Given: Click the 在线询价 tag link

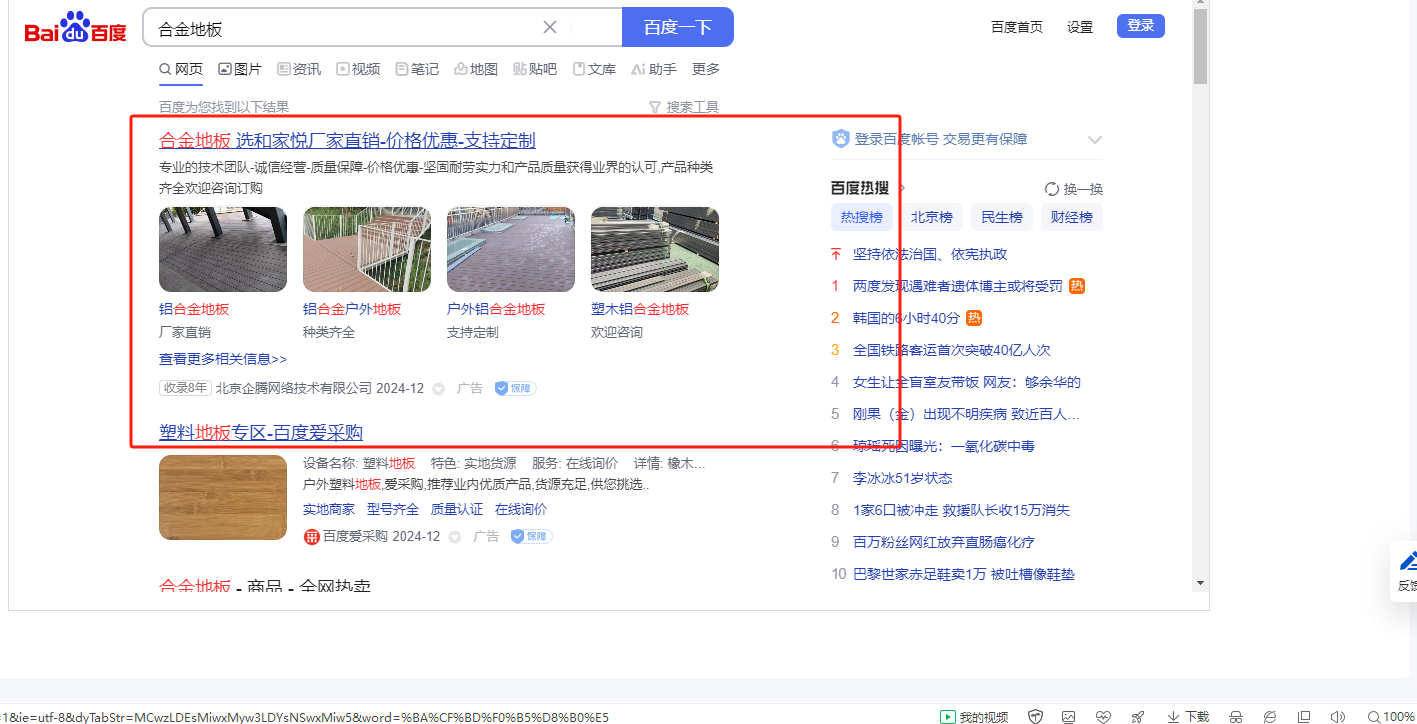Looking at the screenshot, I should (521, 510).
